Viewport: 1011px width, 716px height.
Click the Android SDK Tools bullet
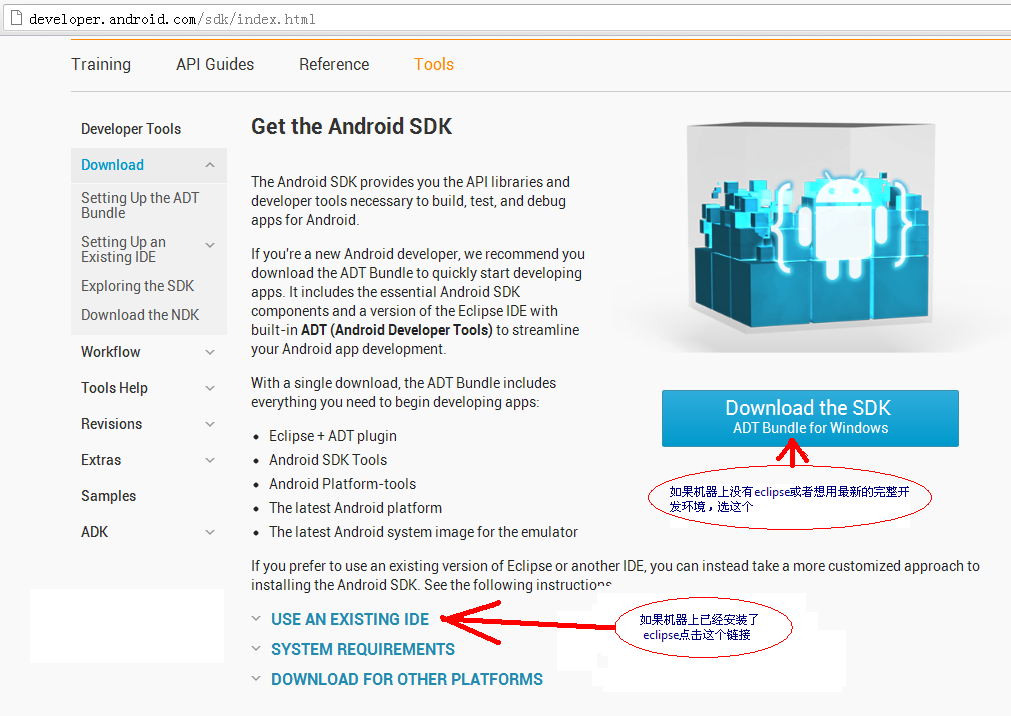click(328, 460)
